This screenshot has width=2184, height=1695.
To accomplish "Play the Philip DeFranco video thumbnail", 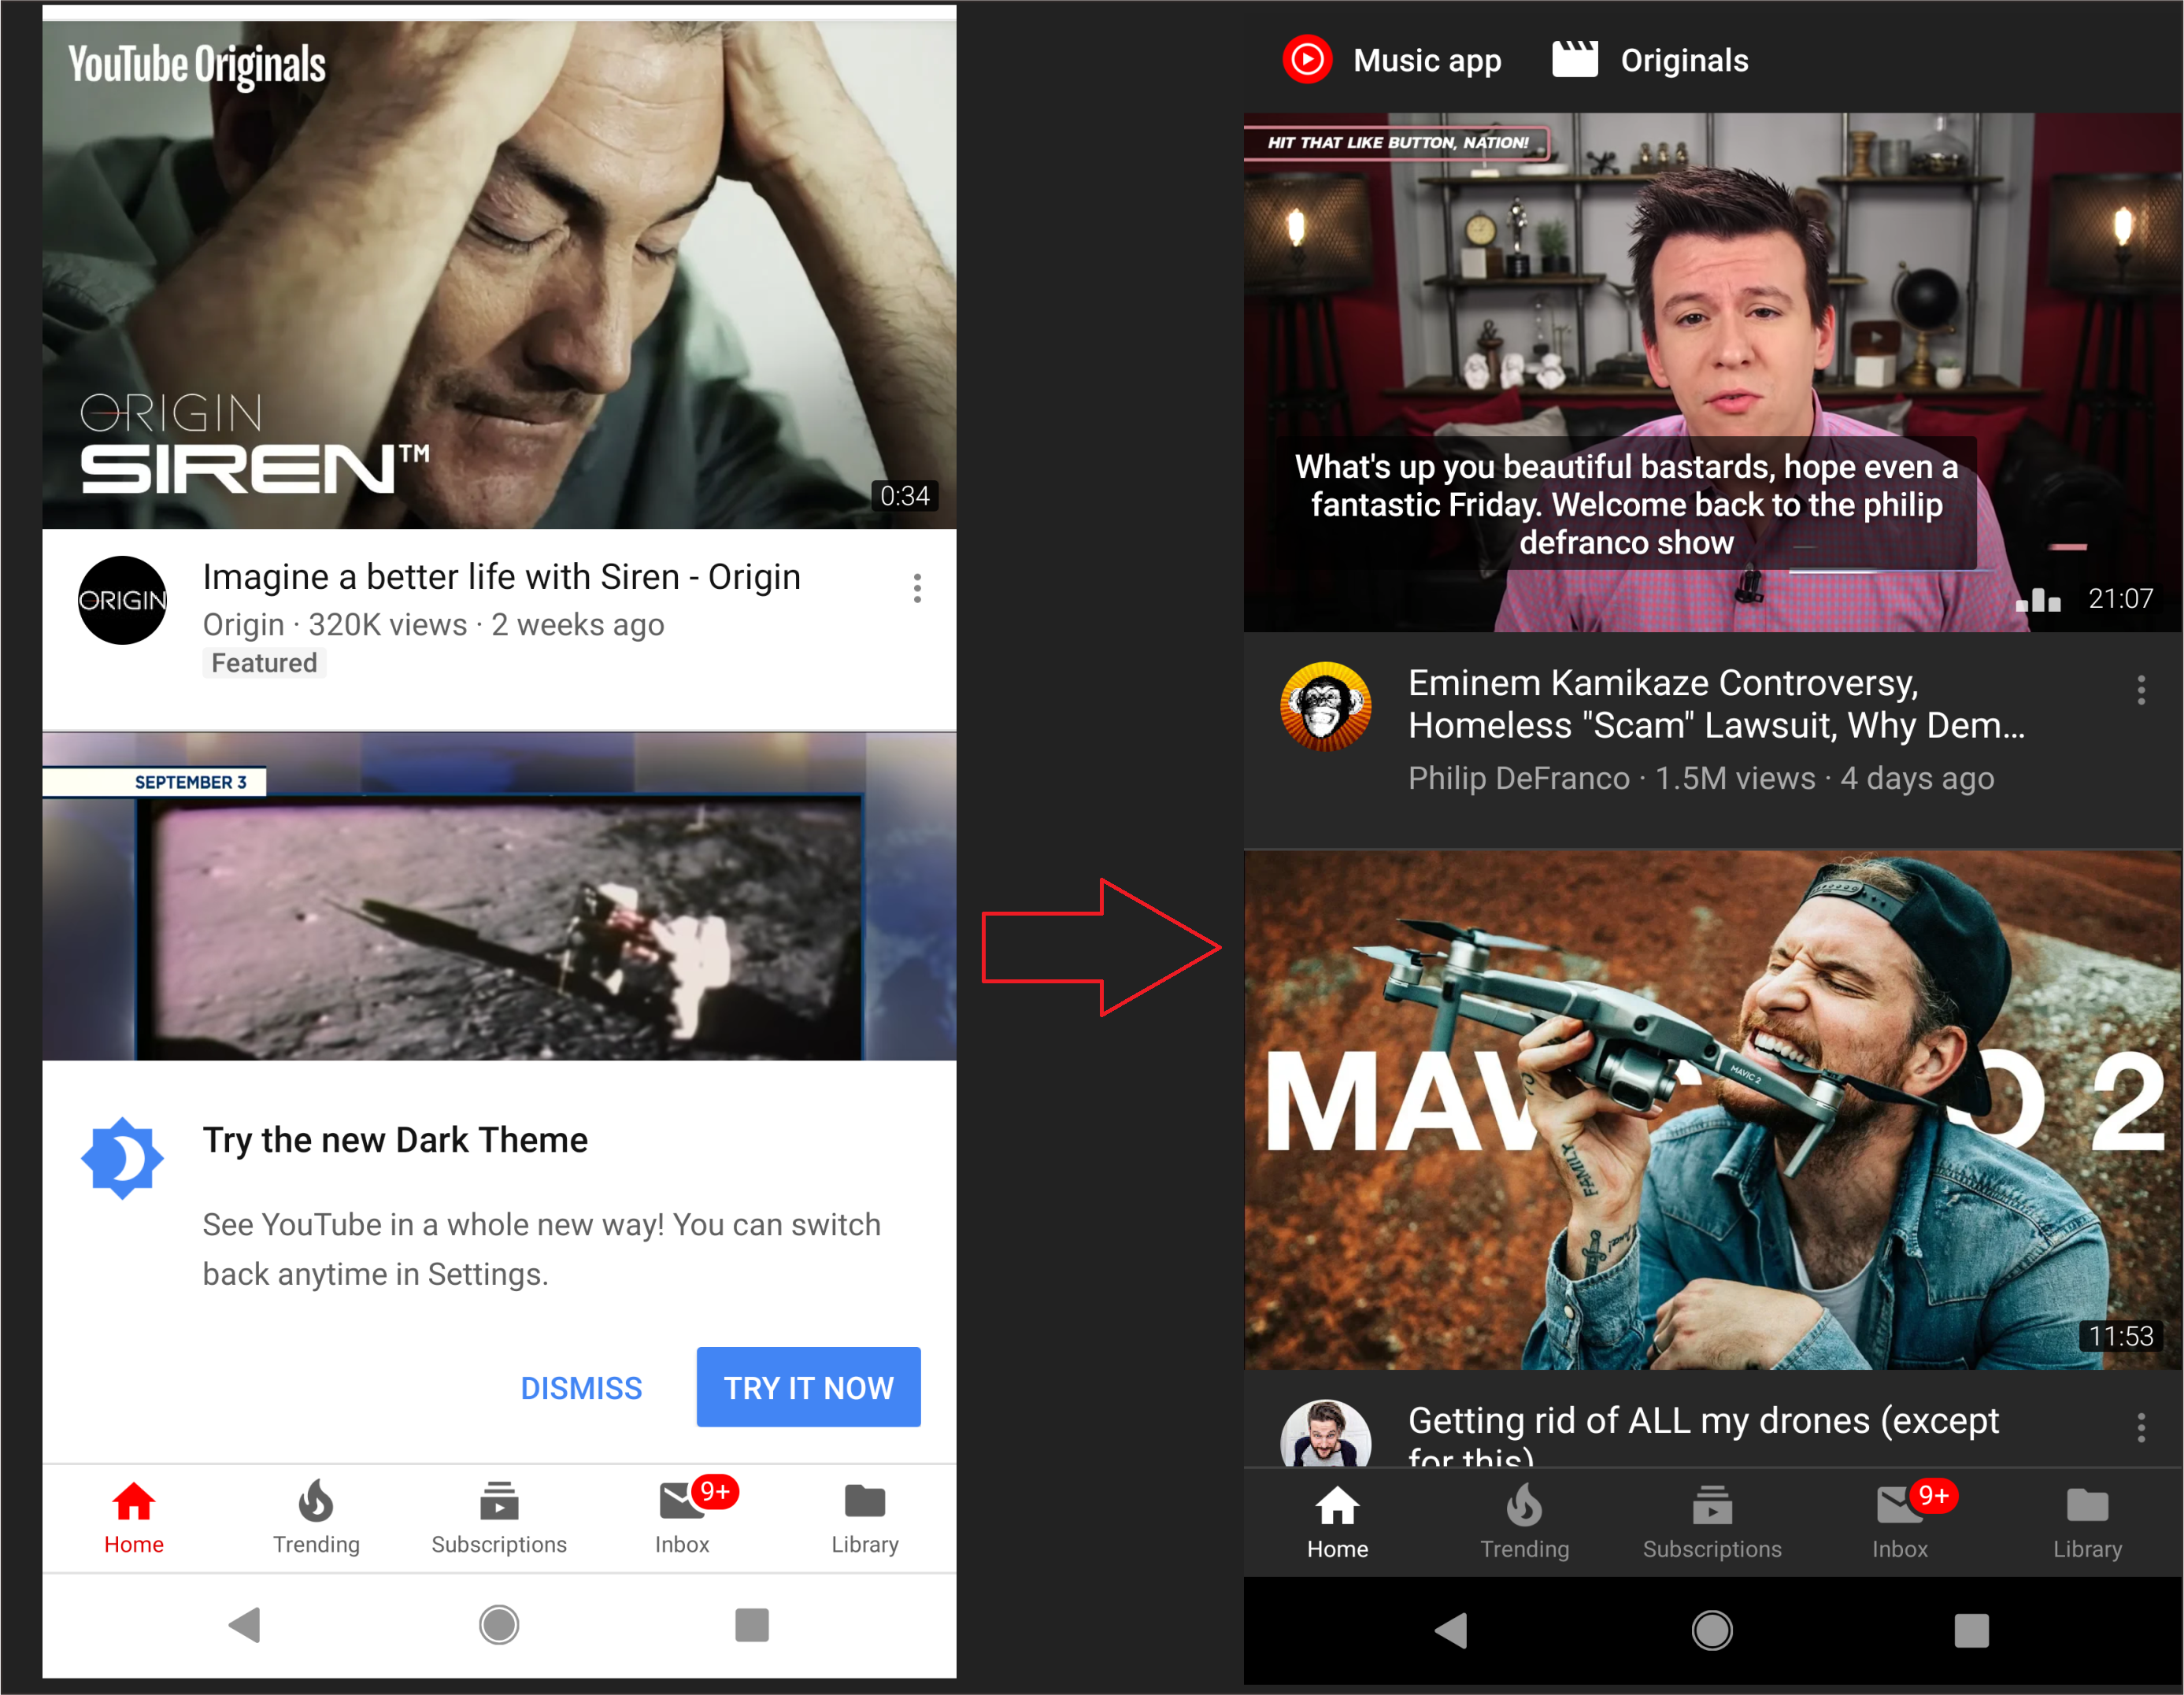I will click(x=1712, y=372).
